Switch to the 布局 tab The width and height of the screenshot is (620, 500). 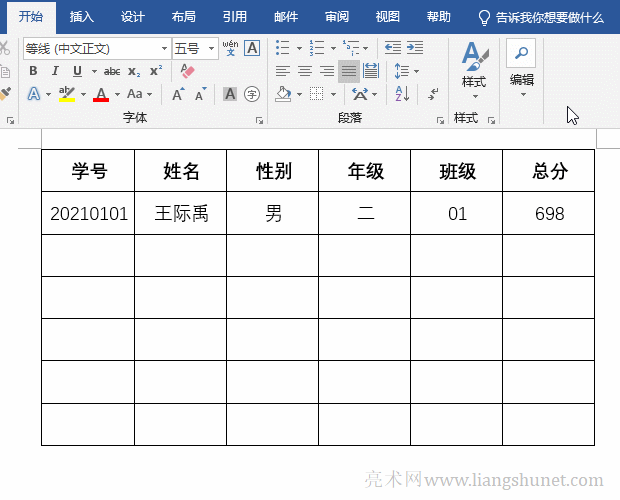[x=184, y=17]
